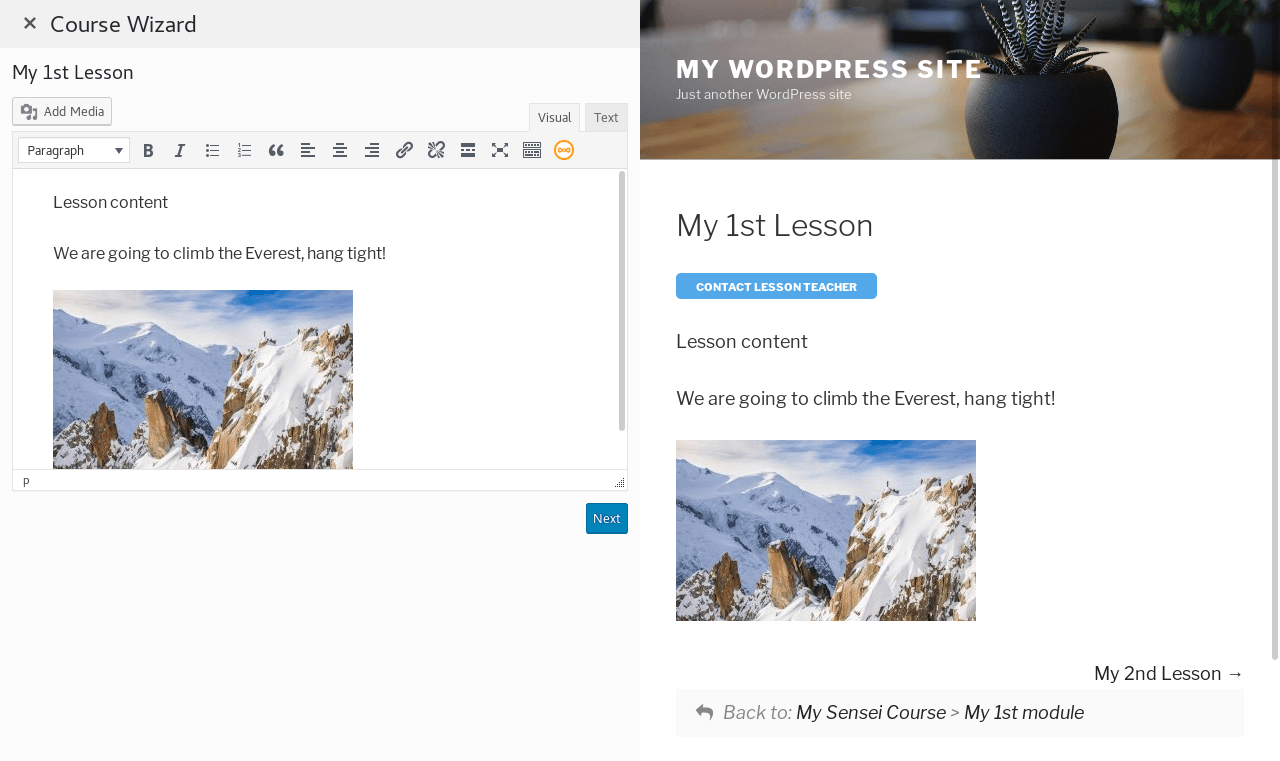Click the Add Media button
Viewport: 1280px width, 761px height.
click(x=62, y=112)
